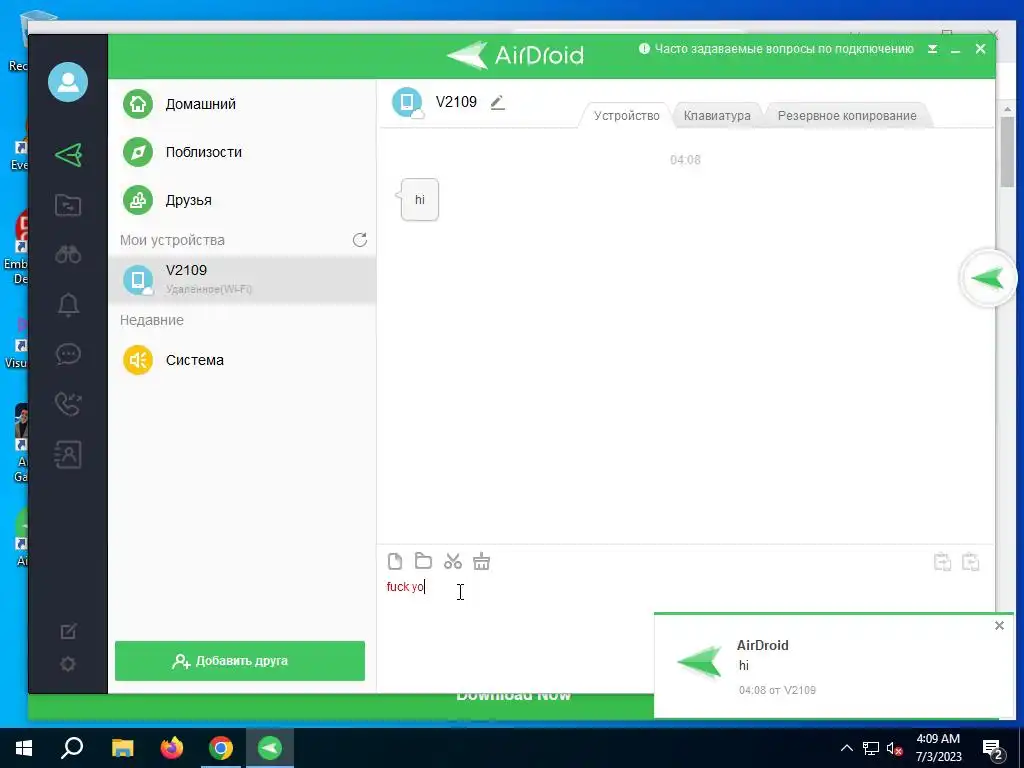The width and height of the screenshot is (1024, 768).
Task: Open the title bar dropdown menu arrow
Action: [x=933, y=49]
